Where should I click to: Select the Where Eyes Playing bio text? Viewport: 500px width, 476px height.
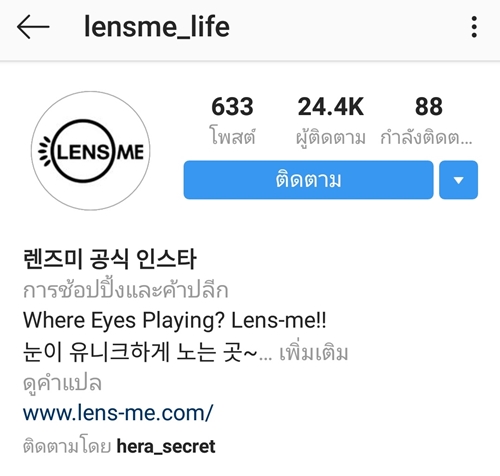[x=175, y=320]
